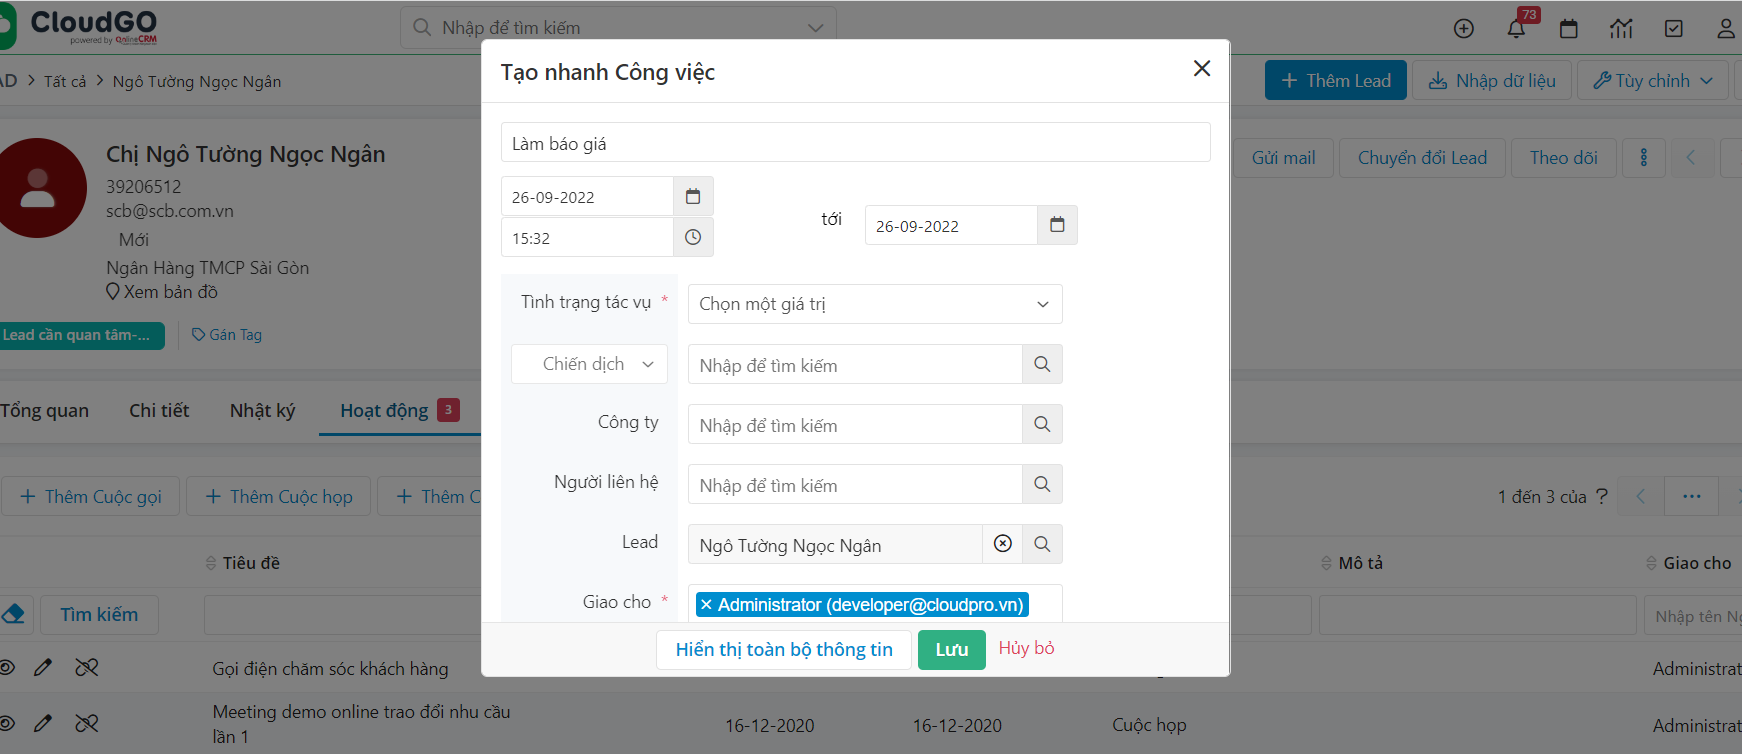1742x754 pixels.
Task: Clear filters with the eraser icon
Action: (x=14, y=614)
